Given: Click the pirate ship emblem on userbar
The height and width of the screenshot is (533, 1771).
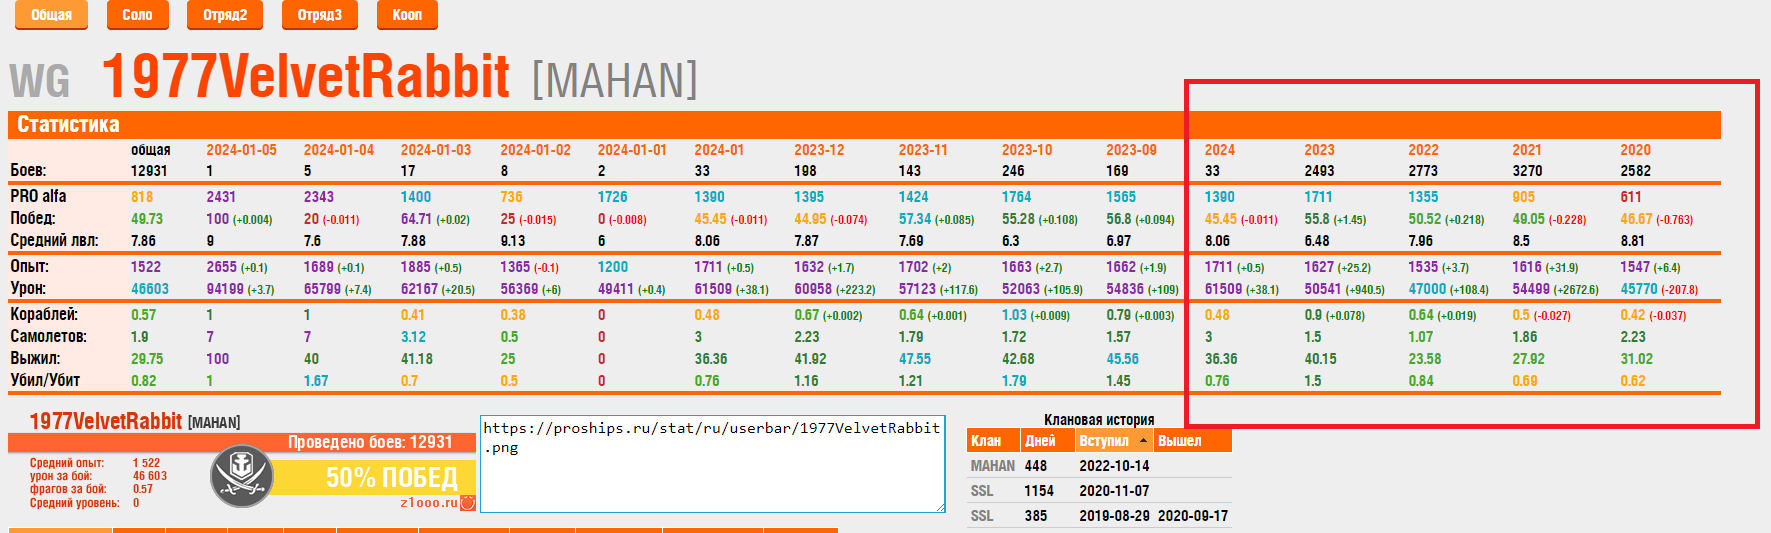Looking at the screenshot, I should (242, 476).
